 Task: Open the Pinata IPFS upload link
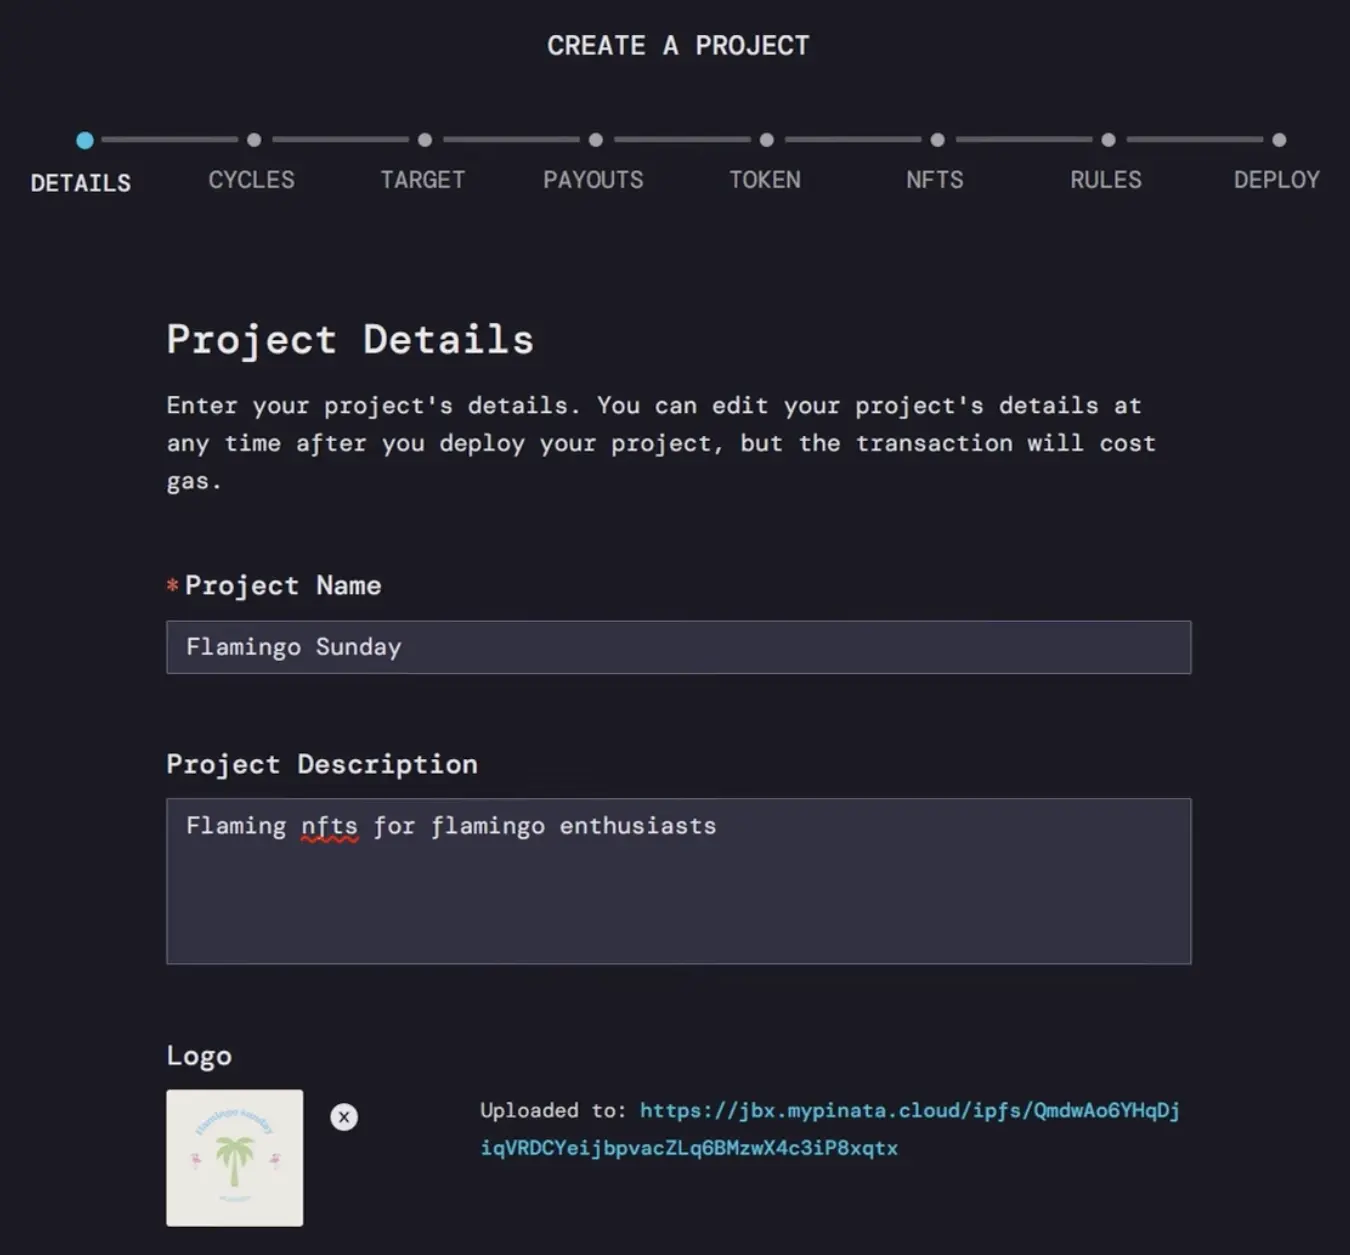[x=910, y=1110]
